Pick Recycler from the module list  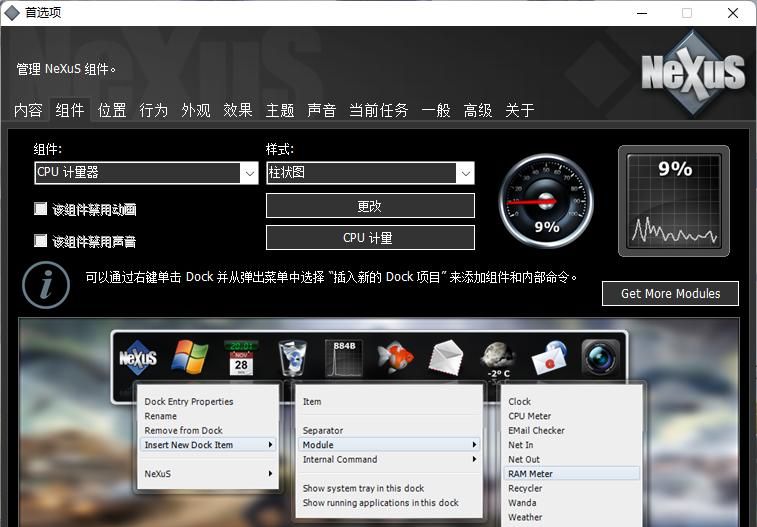(x=525, y=488)
